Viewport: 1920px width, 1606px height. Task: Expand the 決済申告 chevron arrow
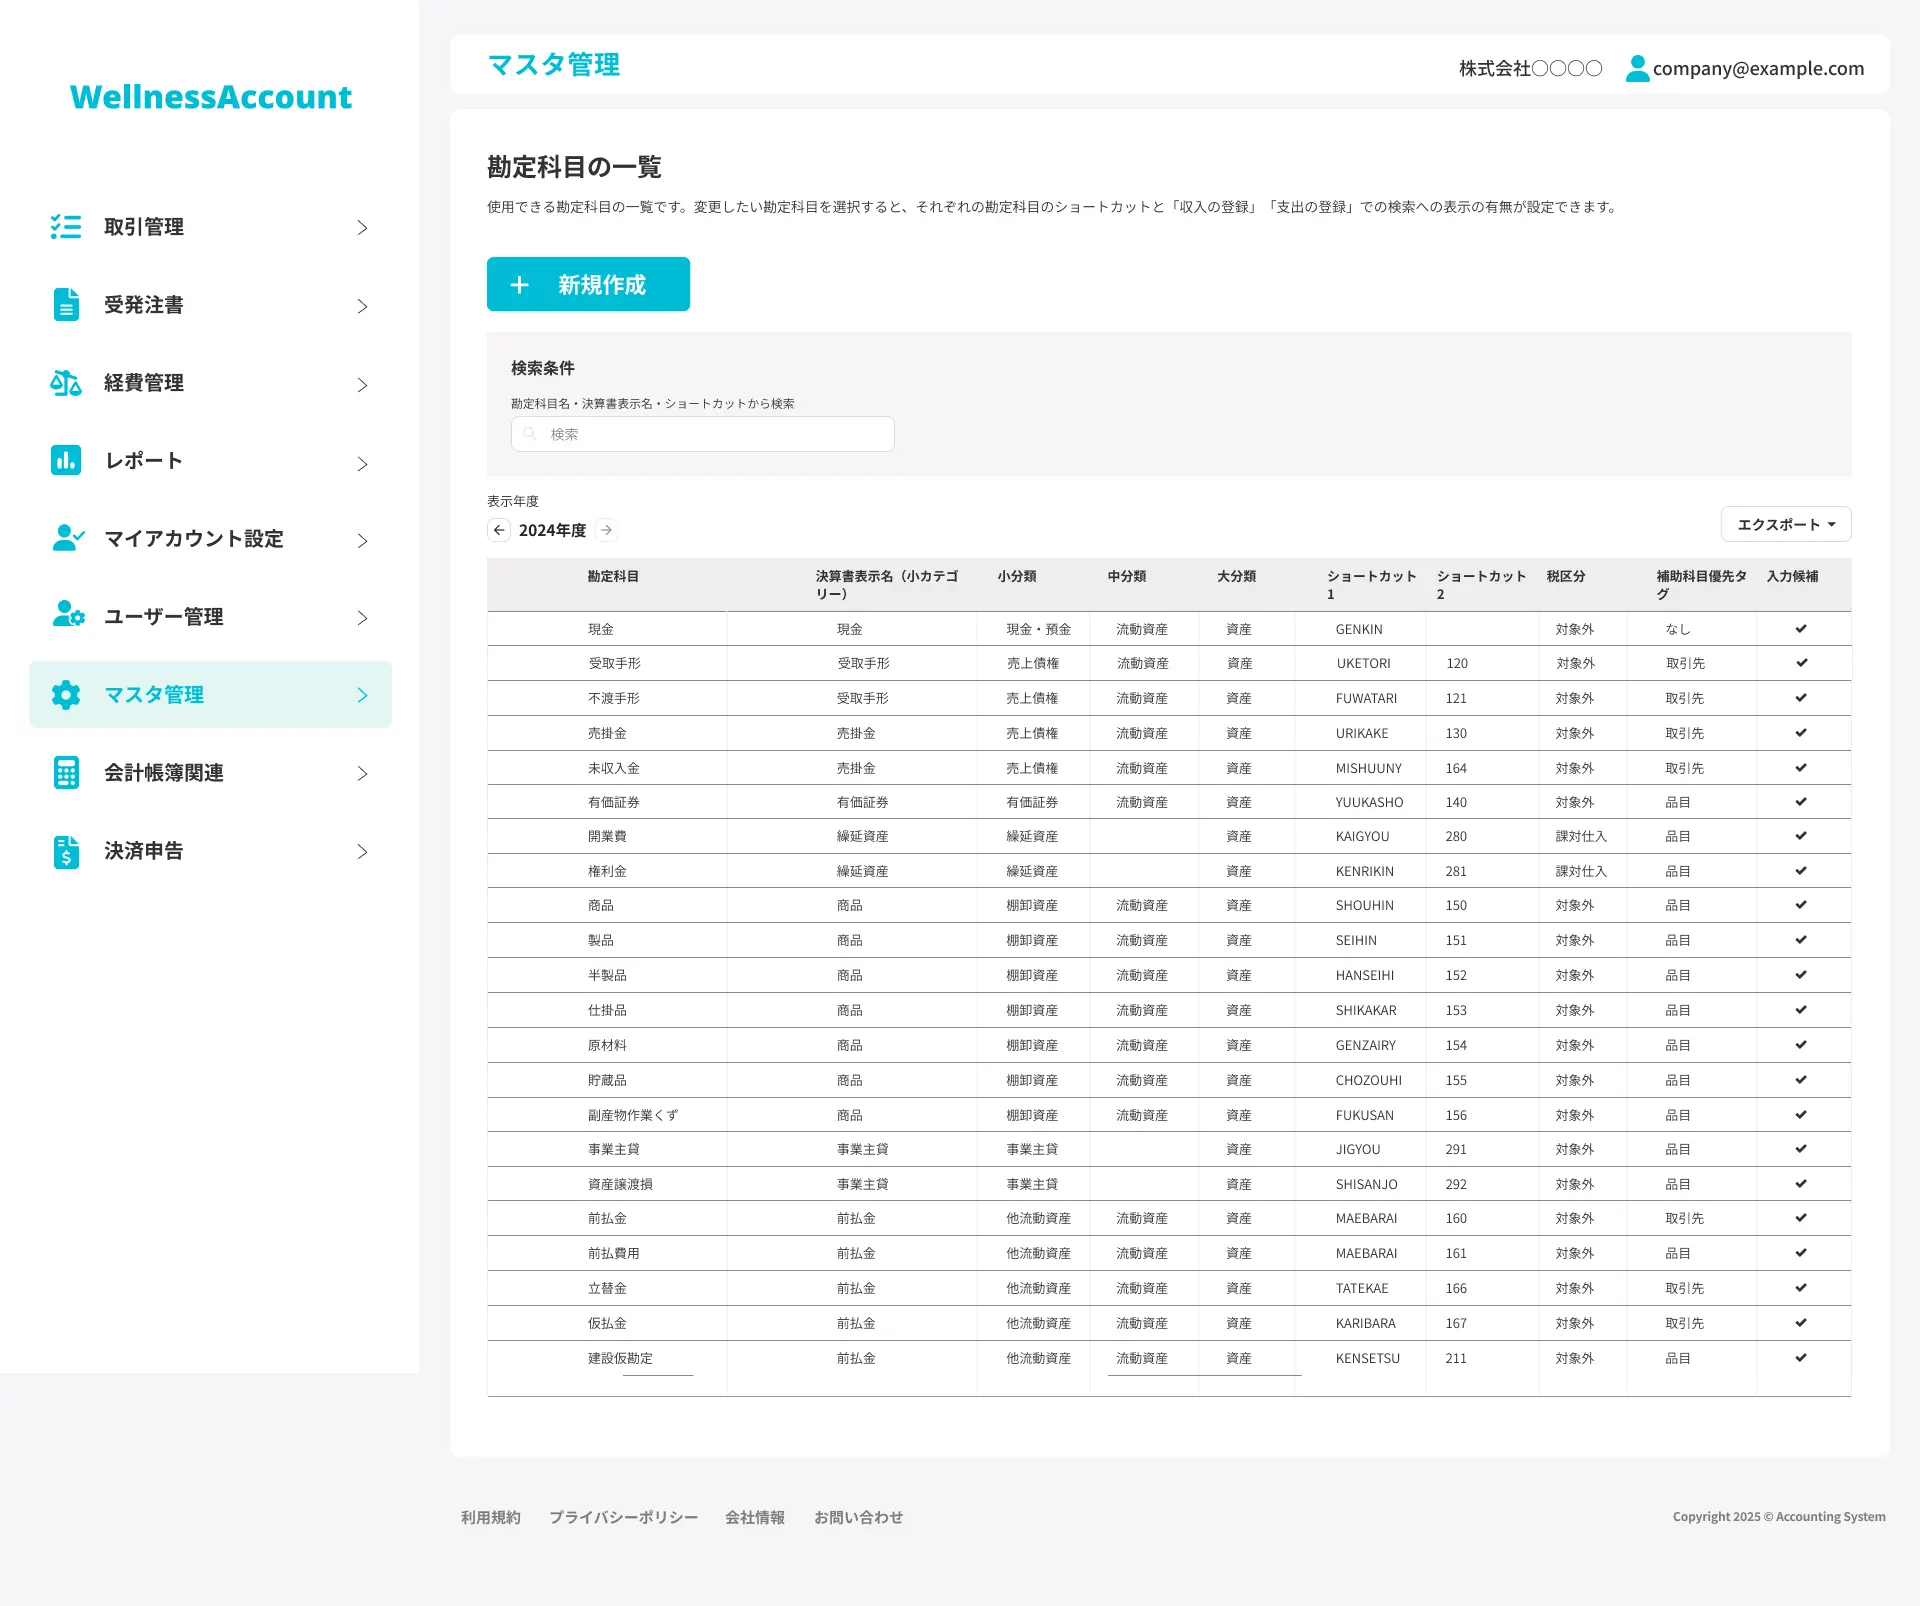[362, 852]
